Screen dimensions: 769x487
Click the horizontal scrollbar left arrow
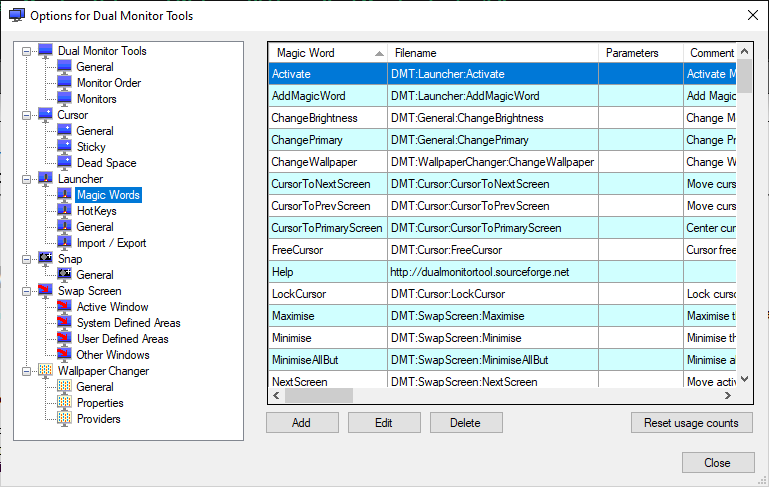pos(277,395)
